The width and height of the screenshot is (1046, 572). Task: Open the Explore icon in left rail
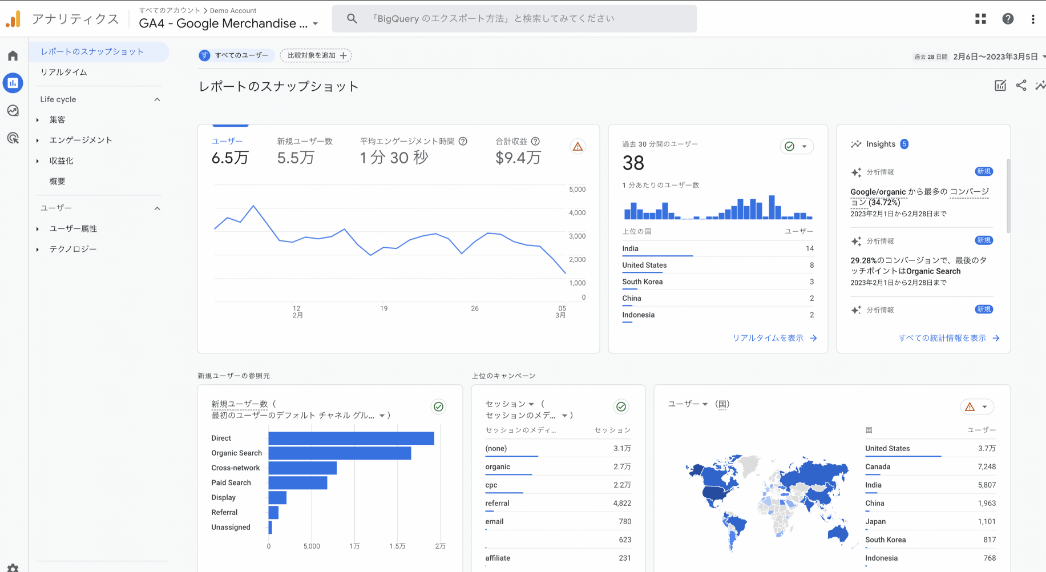(13, 111)
